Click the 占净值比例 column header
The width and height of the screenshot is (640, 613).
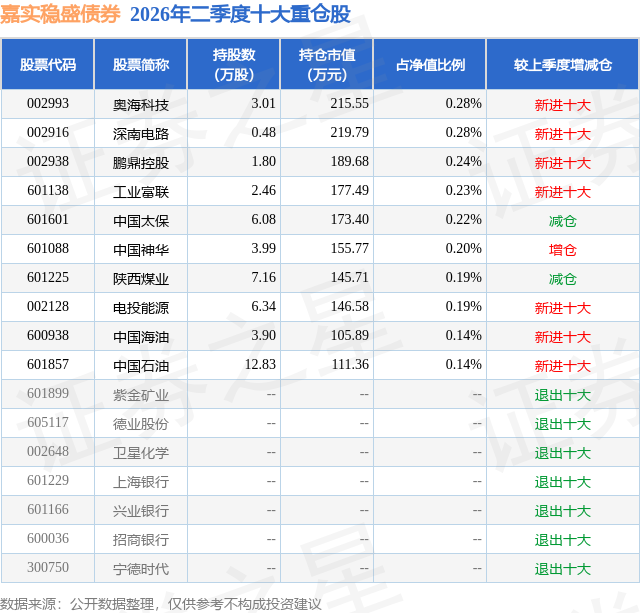430,64
